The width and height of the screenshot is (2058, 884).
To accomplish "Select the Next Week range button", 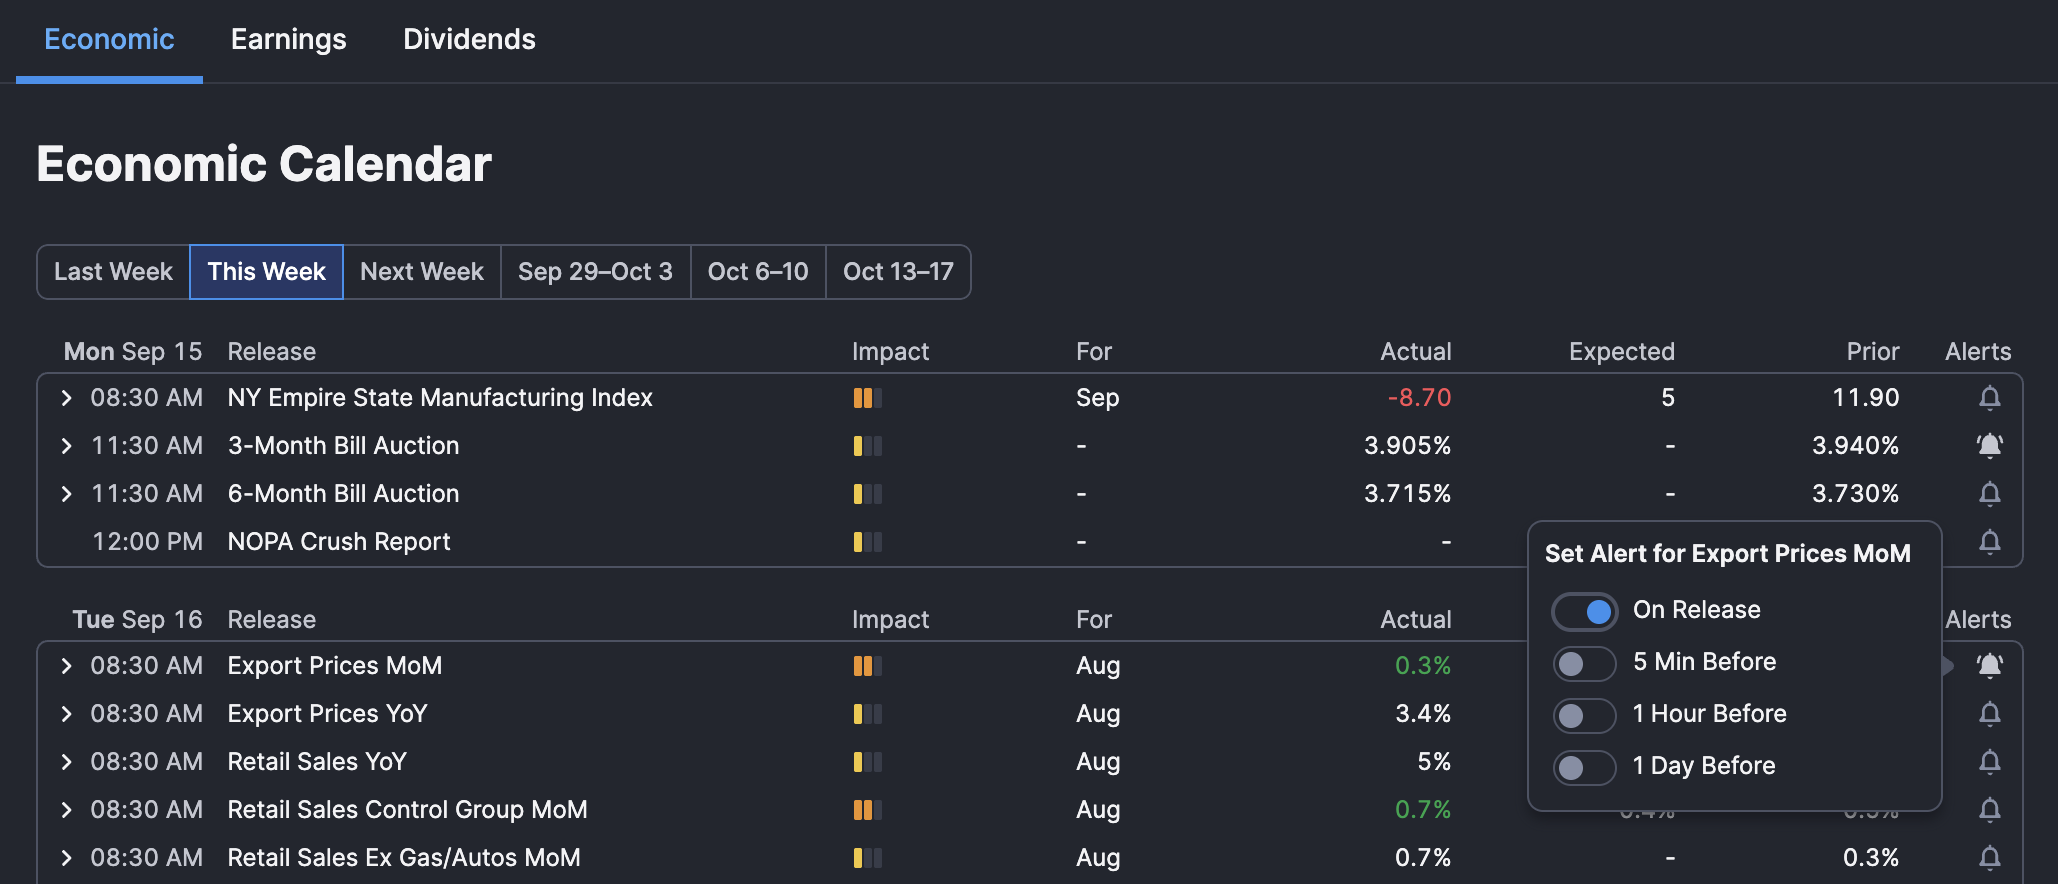I will 421,272.
